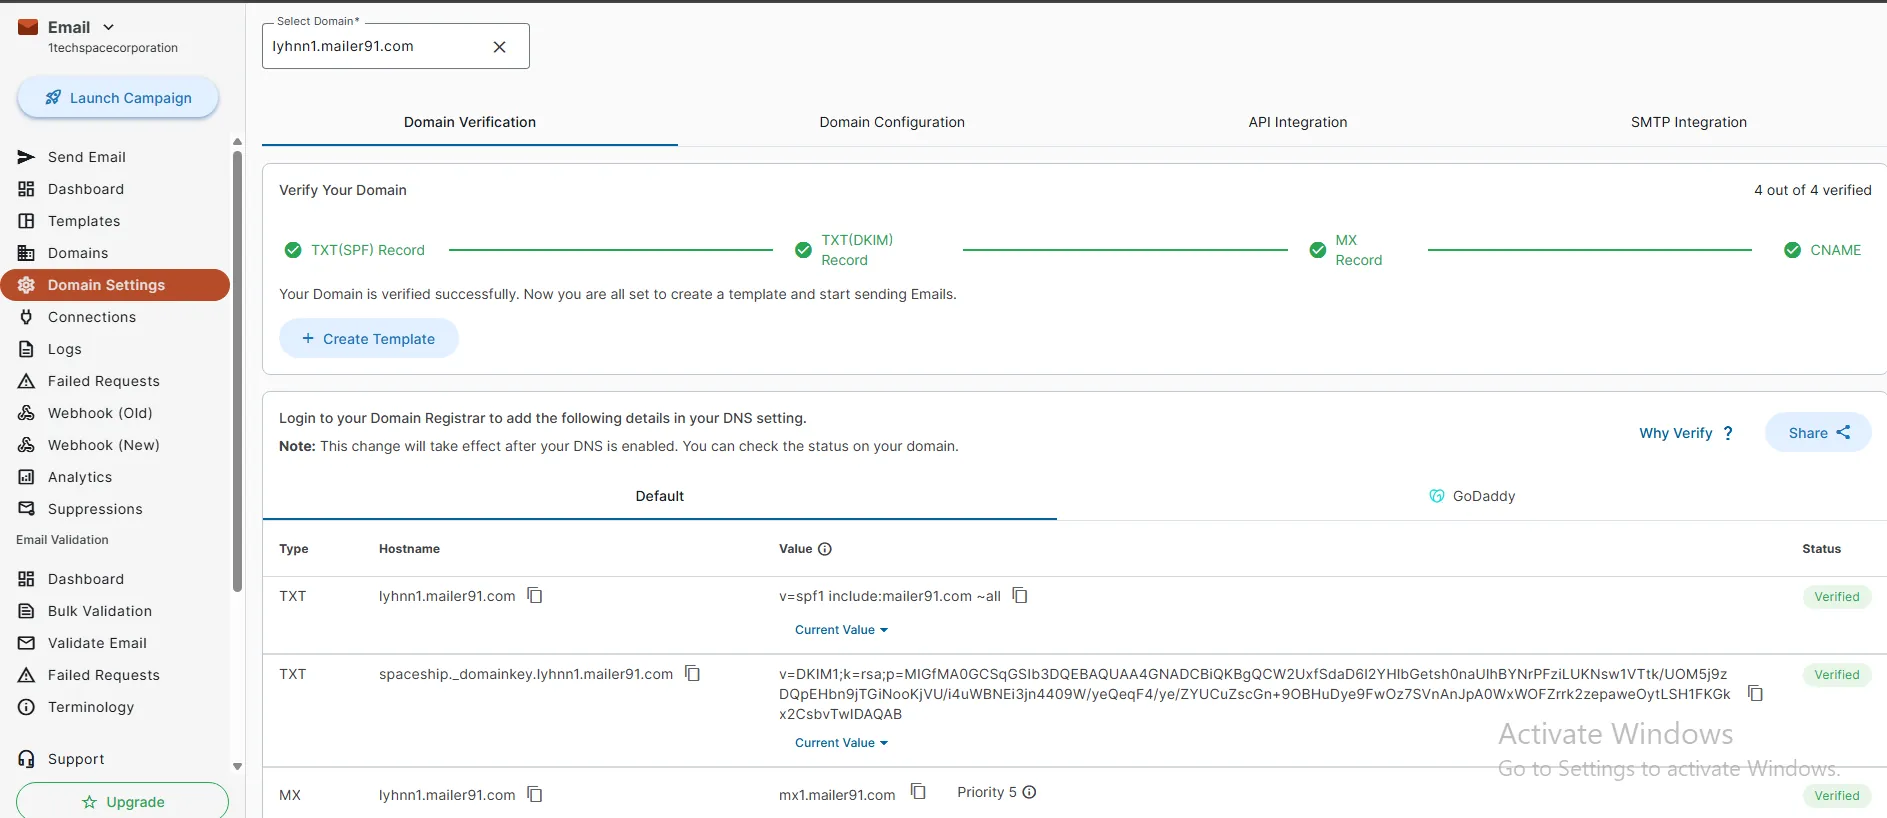Image resolution: width=1887 pixels, height=818 pixels.
Task: Clear the selected domain with X icon
Action: pos(500,47)
